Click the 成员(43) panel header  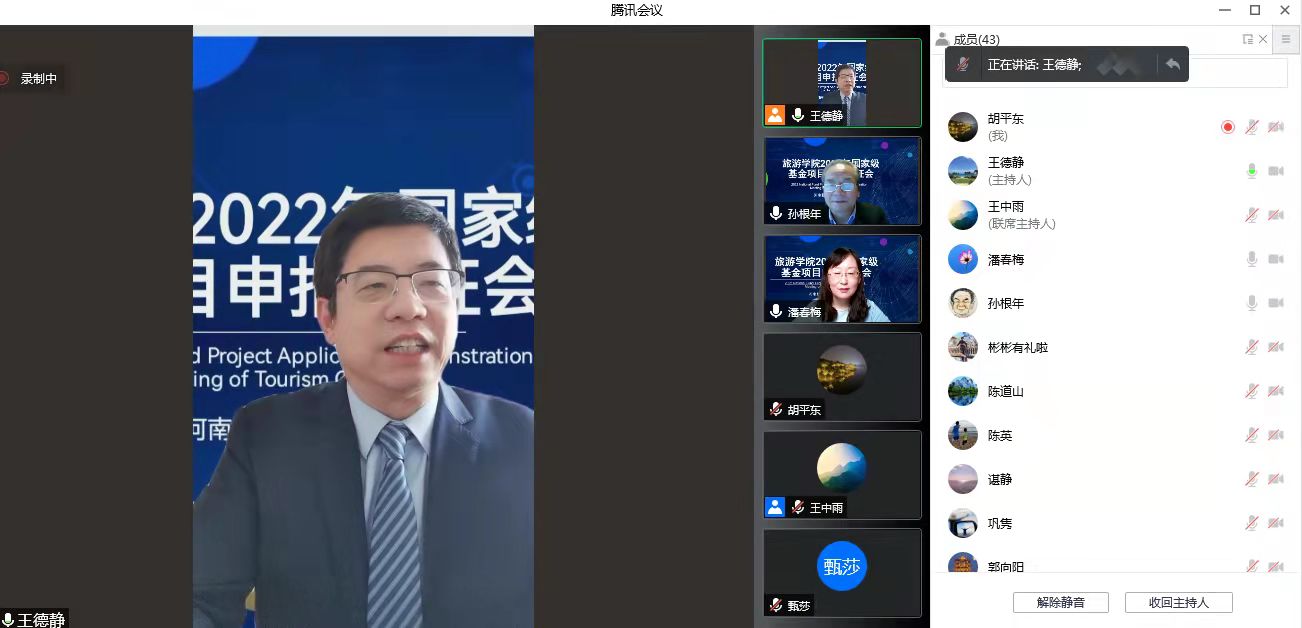click(x=975, y=39)
